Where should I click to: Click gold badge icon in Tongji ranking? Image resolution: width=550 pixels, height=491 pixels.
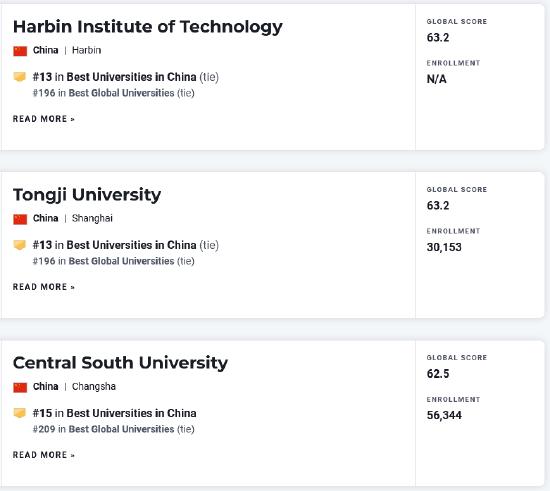(x=20, y=245)
